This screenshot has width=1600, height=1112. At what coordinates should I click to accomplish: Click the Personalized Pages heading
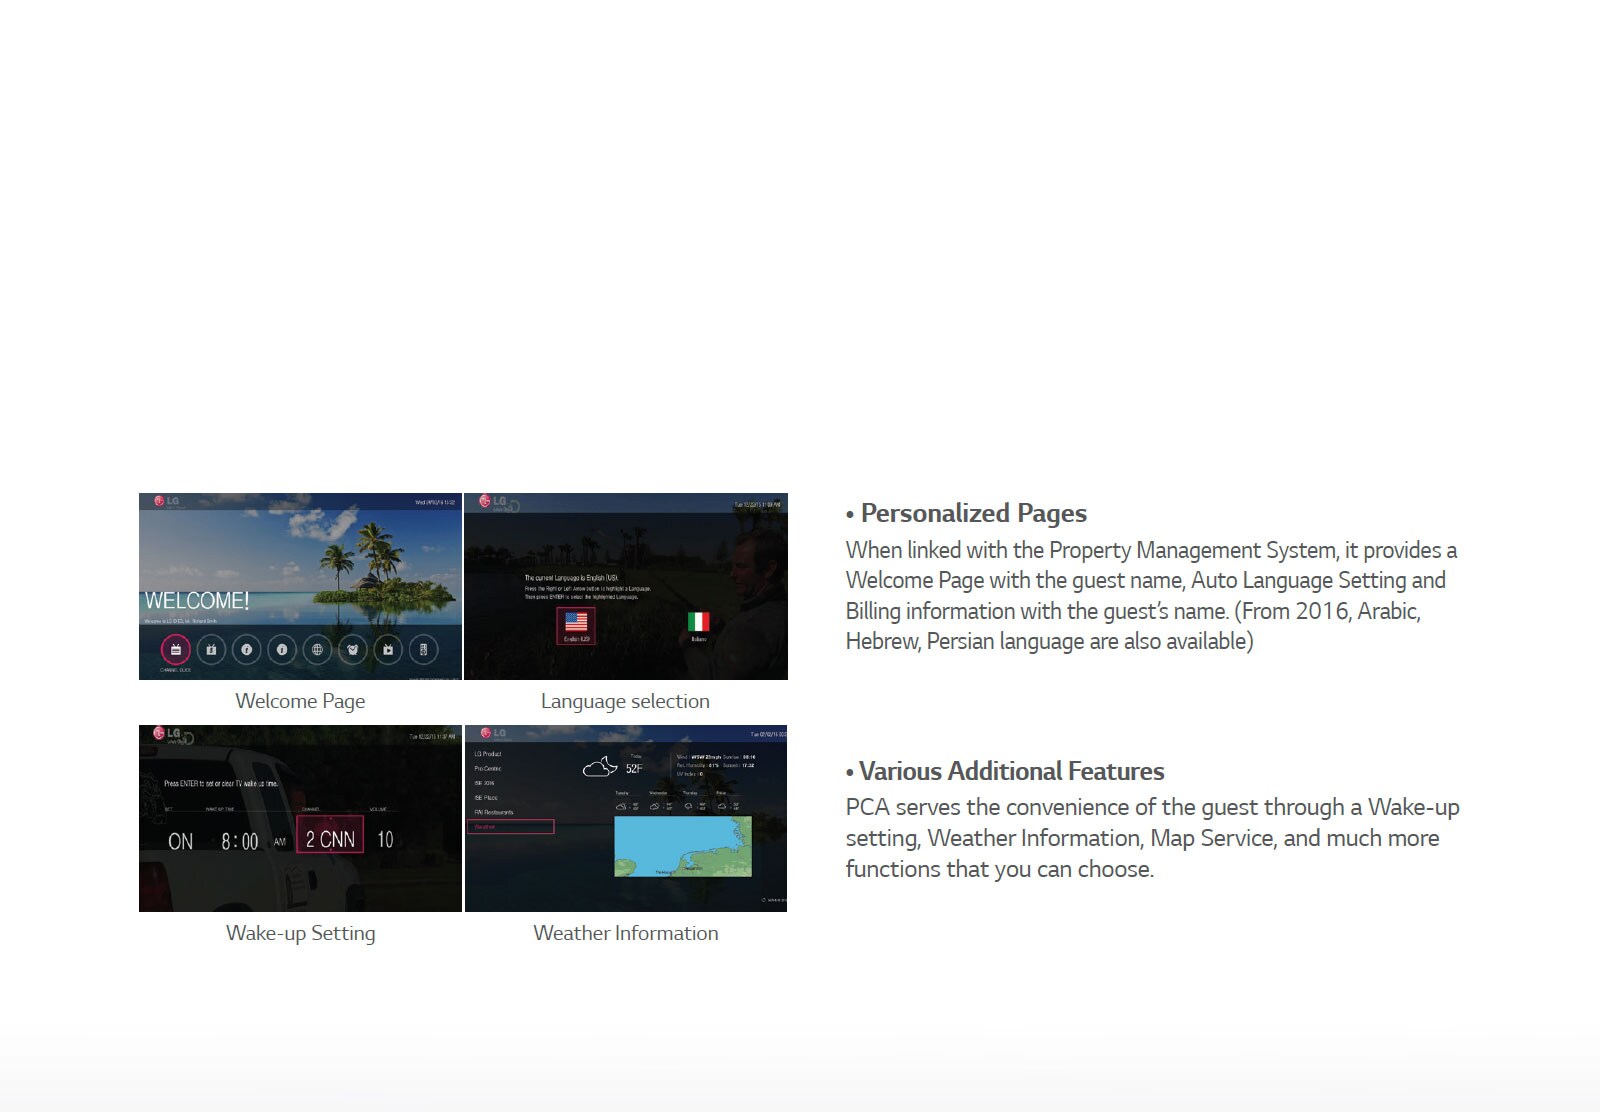[x=972, y=513]
